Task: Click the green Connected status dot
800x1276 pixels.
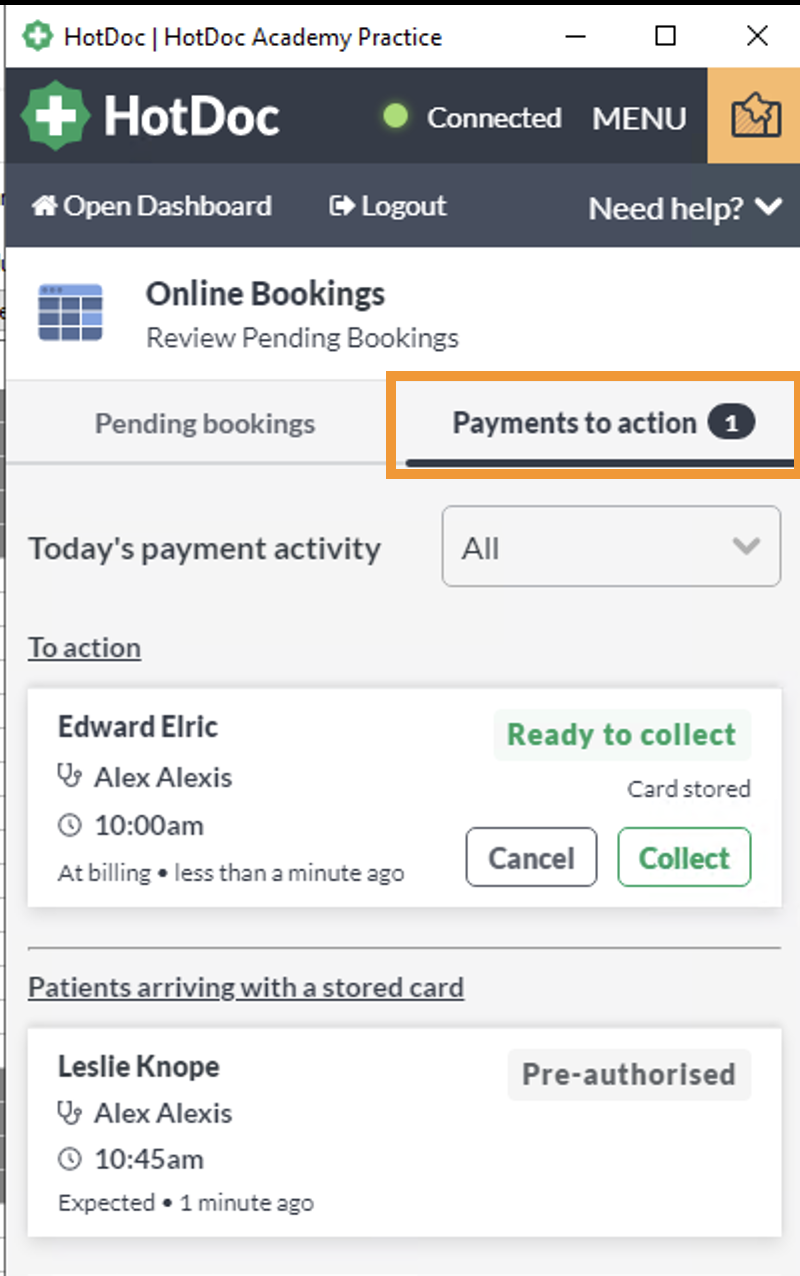Action: (396, 116)
